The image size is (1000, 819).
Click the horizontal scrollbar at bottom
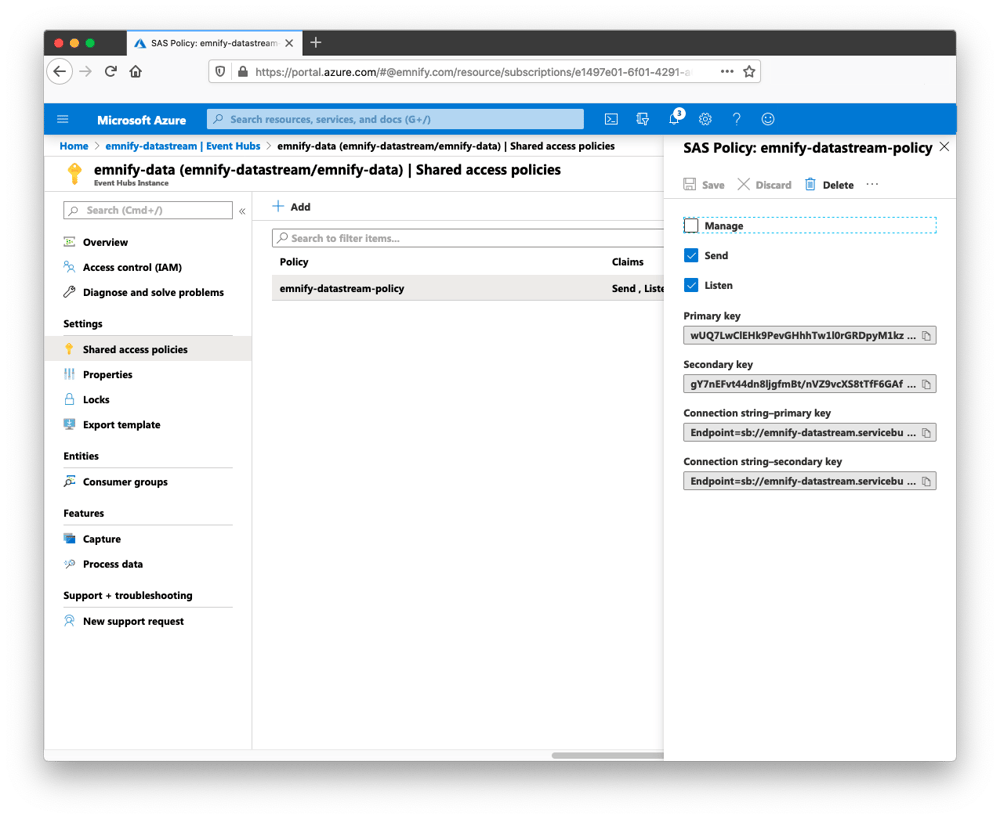(607, 756)
